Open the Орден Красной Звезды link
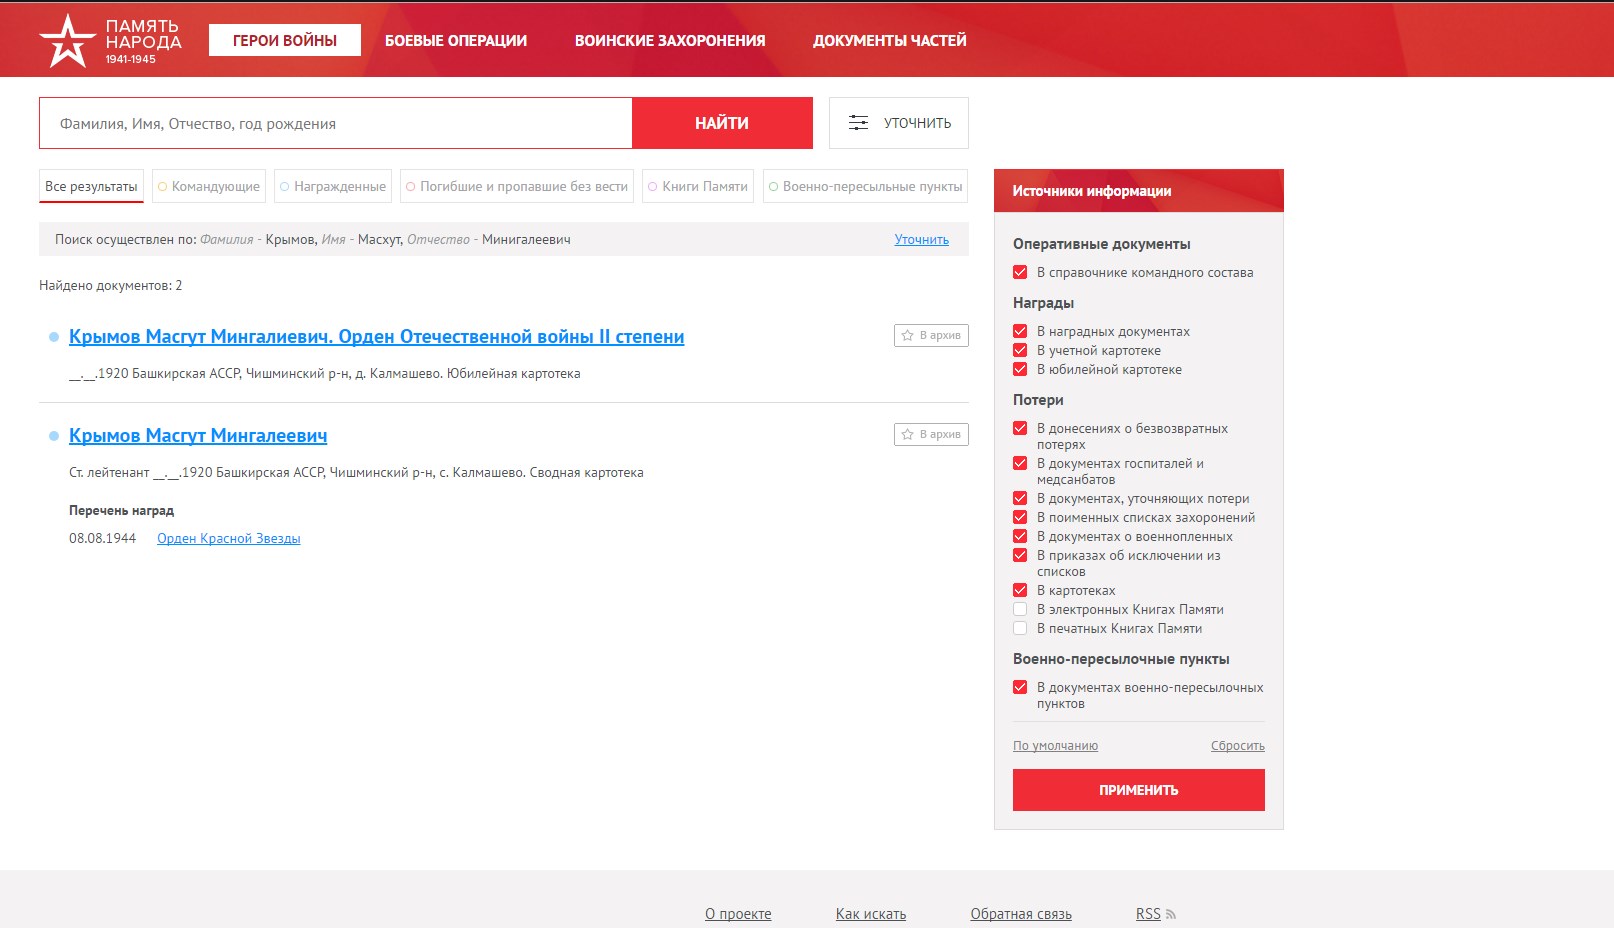This screenshot has height=928, width=1614. pos(228,539)
